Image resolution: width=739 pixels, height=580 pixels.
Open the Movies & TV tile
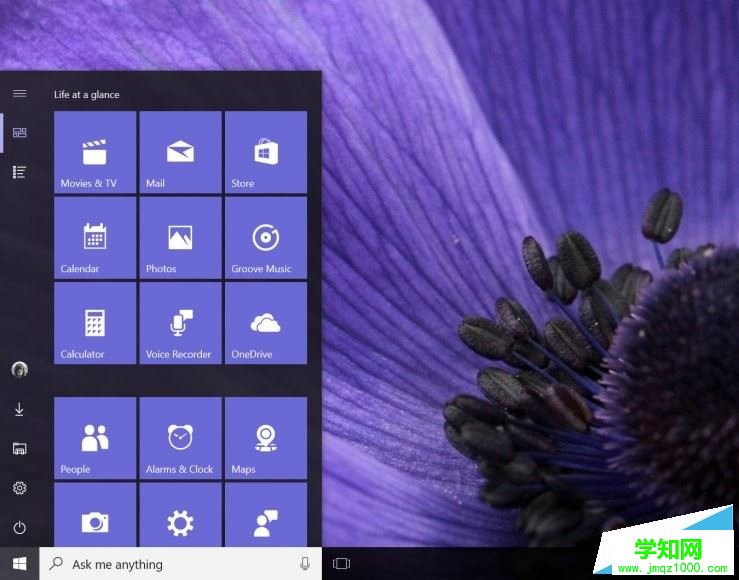[x=95, y=152]
